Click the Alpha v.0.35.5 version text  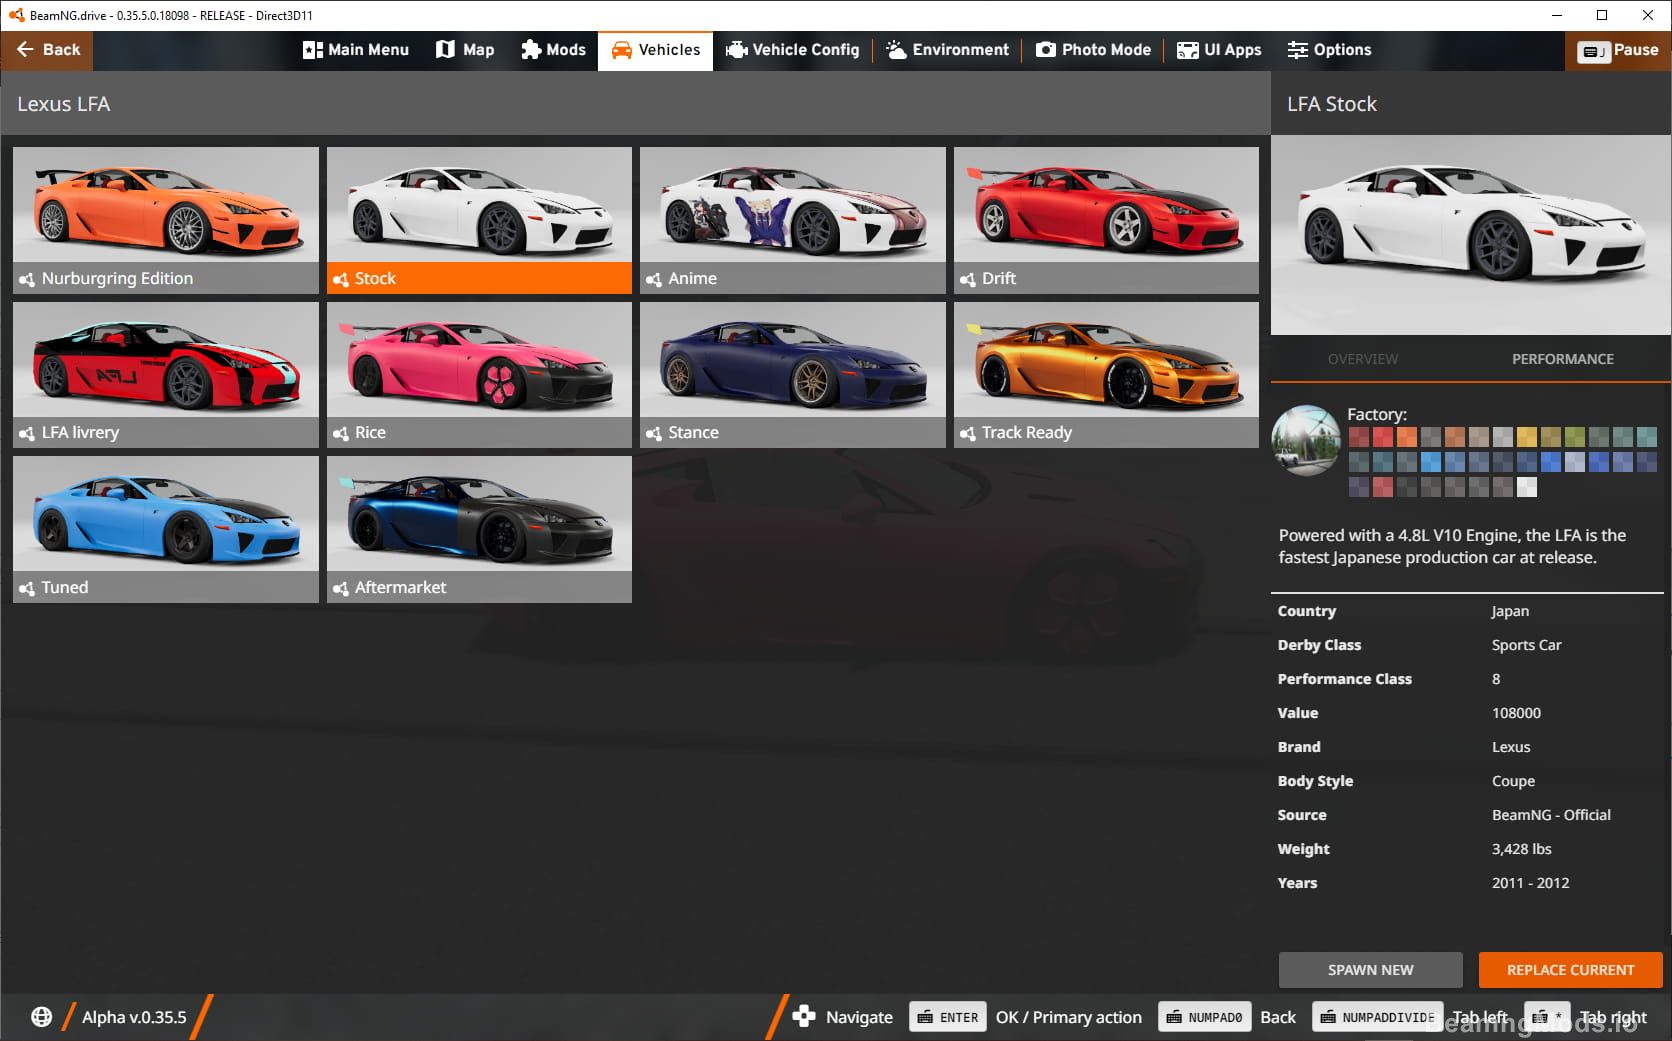click(x=134, y=1017)
